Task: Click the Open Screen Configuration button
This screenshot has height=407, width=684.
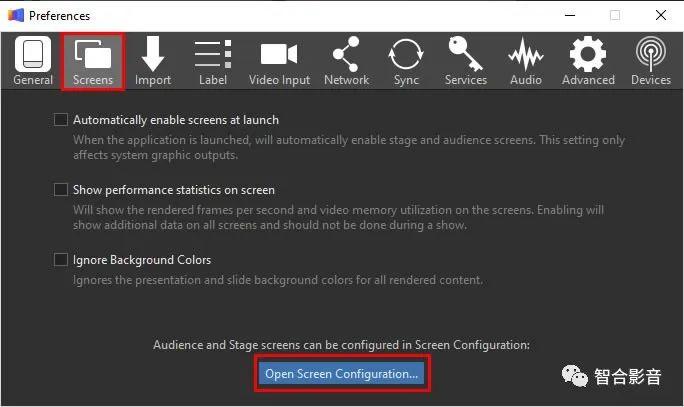Action: click(342, 374)
